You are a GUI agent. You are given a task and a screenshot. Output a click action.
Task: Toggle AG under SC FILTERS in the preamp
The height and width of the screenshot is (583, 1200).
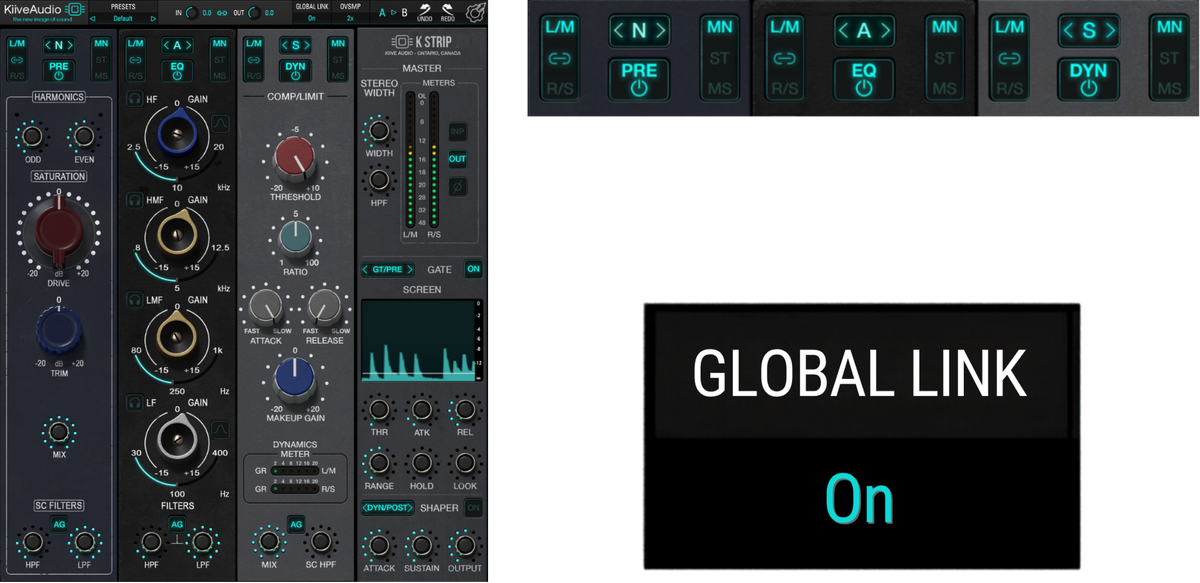pyautogui.click(x=58, y=525)
